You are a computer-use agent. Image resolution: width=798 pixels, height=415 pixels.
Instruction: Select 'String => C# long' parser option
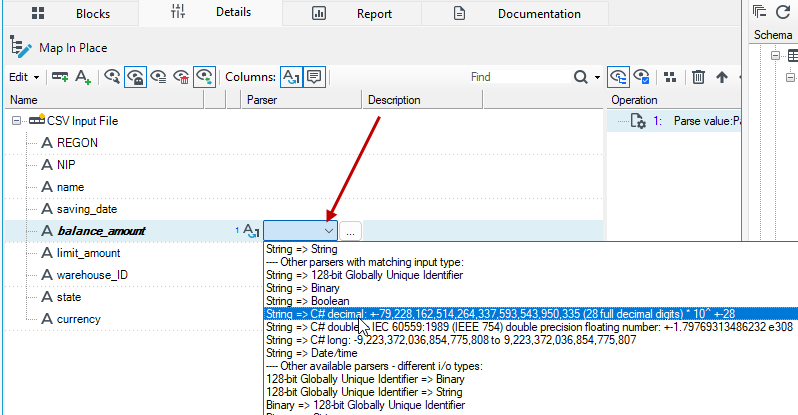pyautogui.click(x=451, y=340)
